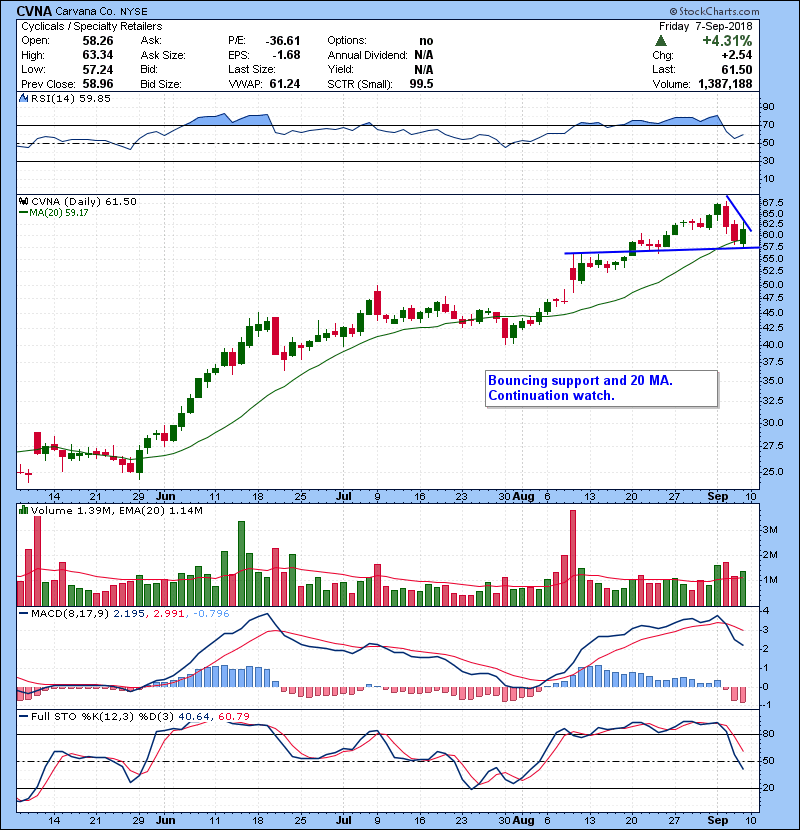
Task: Click the EPS value -1.68
Action: (x=286, y=55)
